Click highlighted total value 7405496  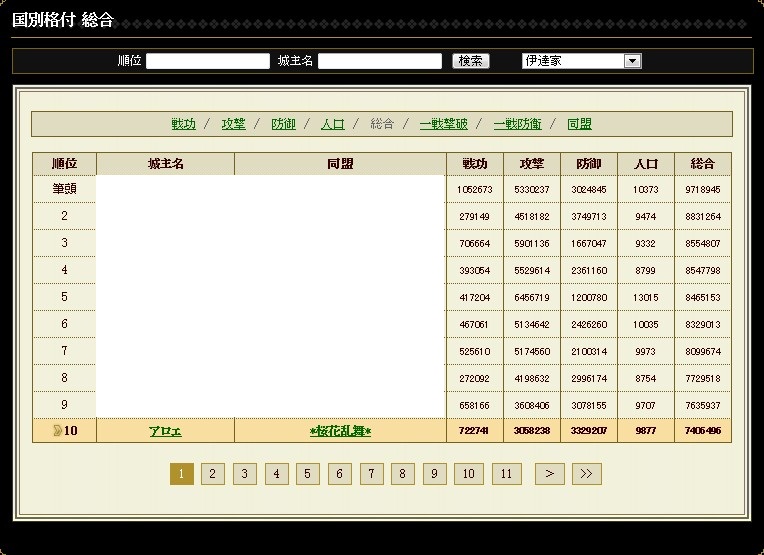click(703, 431)
